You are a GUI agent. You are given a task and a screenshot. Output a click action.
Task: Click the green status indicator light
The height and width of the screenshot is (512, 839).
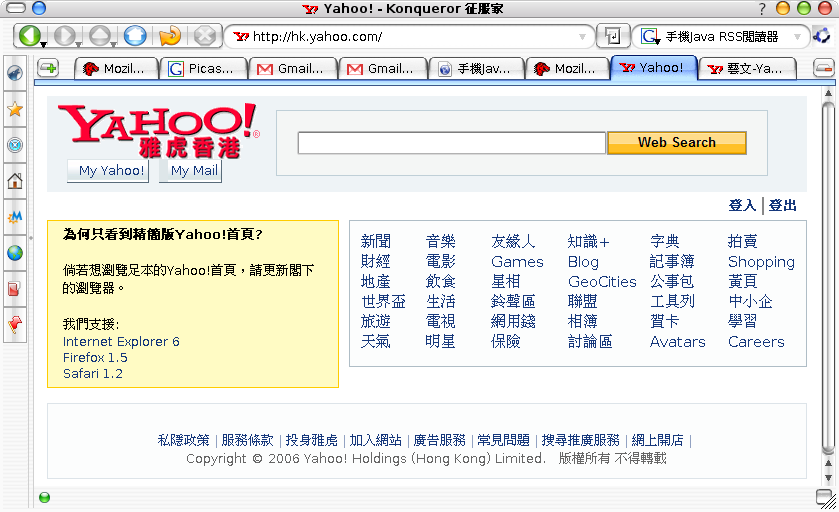tap(44, 498)
